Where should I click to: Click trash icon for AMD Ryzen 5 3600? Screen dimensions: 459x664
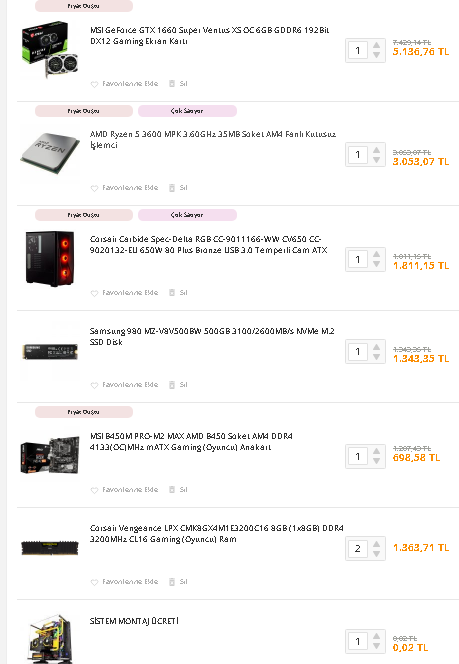pos(172,188)
